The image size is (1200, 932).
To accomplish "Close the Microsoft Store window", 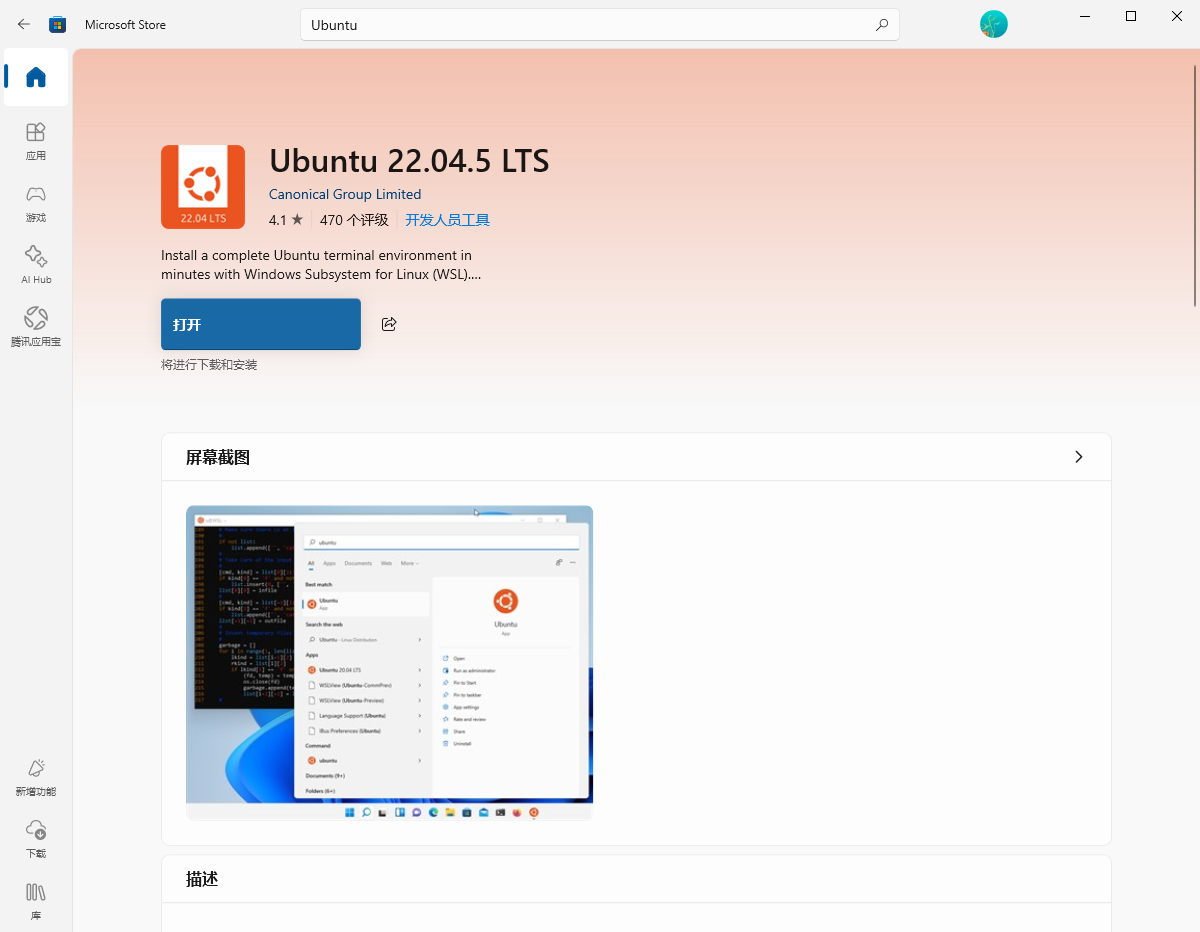I will click(x=1177, y=16).
